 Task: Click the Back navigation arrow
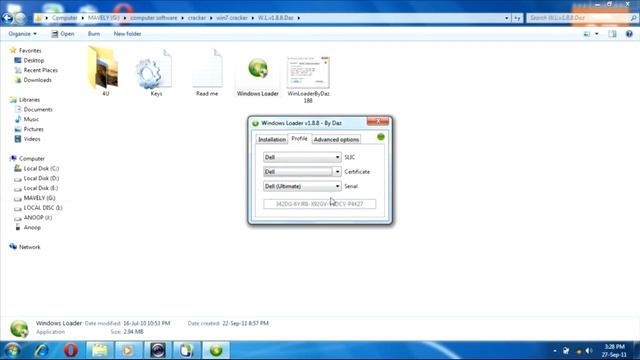click(x=7, y=18)
